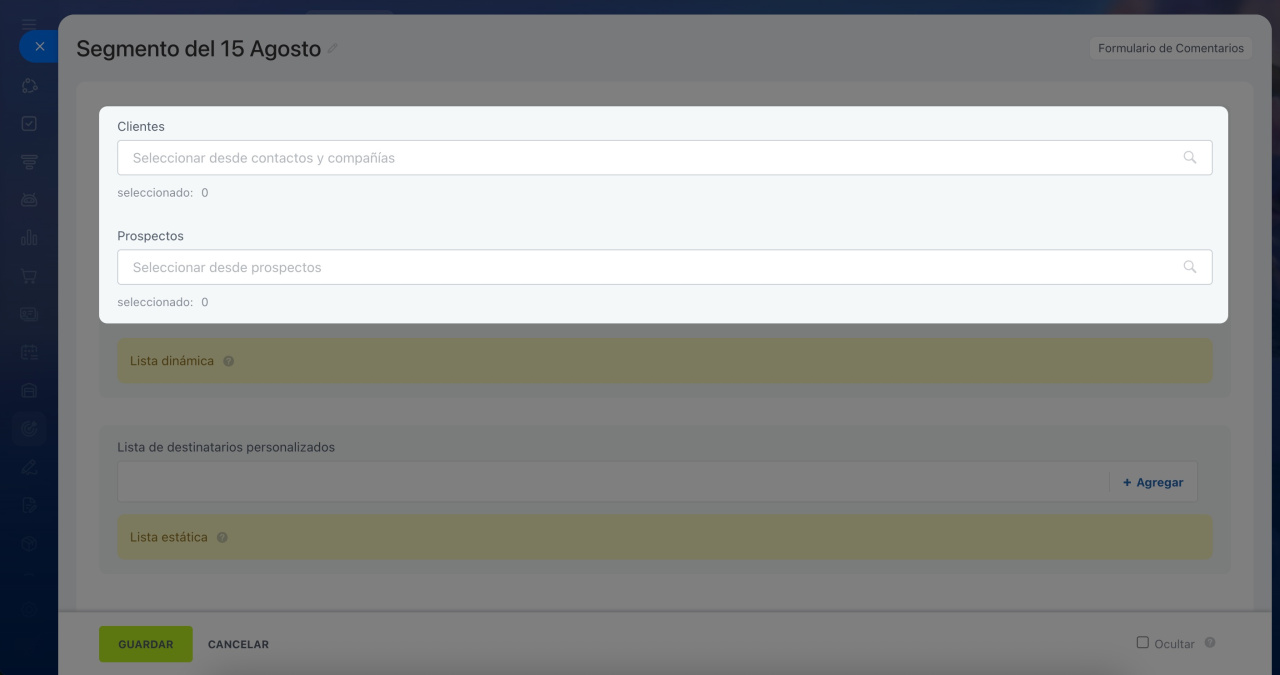
Task: Open the cube icon in sidebar
Action: coord(29,543)
